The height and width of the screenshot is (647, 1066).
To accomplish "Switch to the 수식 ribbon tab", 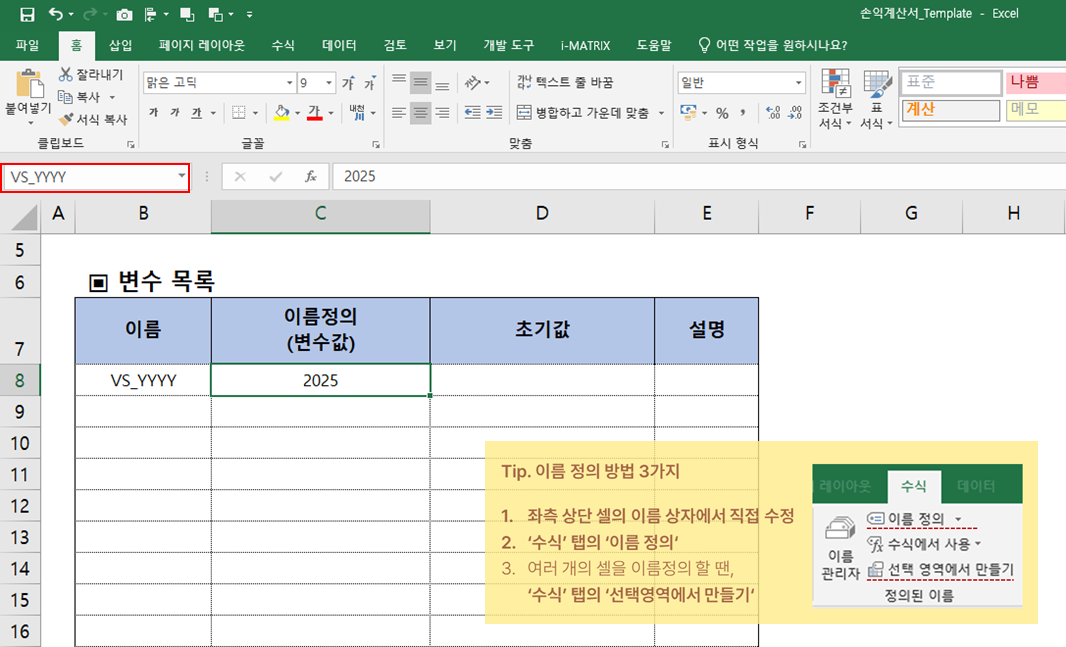I will (283, 45).
